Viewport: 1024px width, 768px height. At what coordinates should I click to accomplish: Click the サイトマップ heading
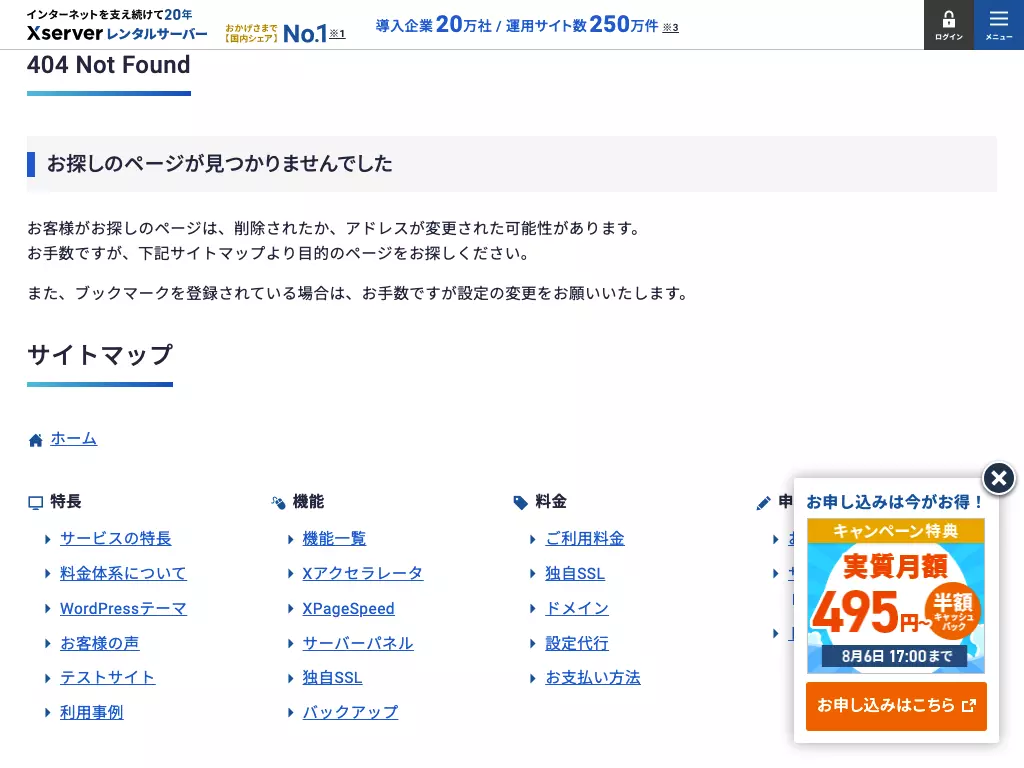pos(100,355)
